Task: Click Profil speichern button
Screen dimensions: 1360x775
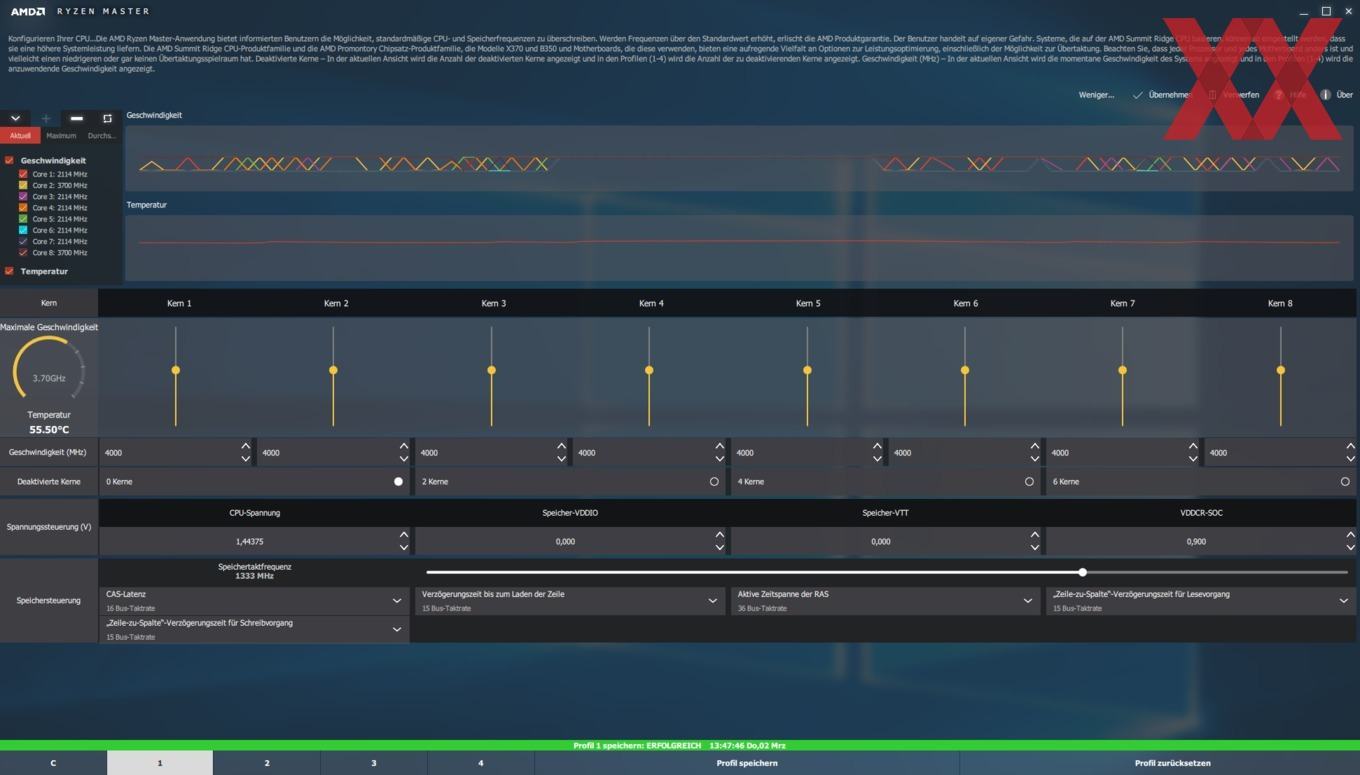Action: click(x=747, y=763)
